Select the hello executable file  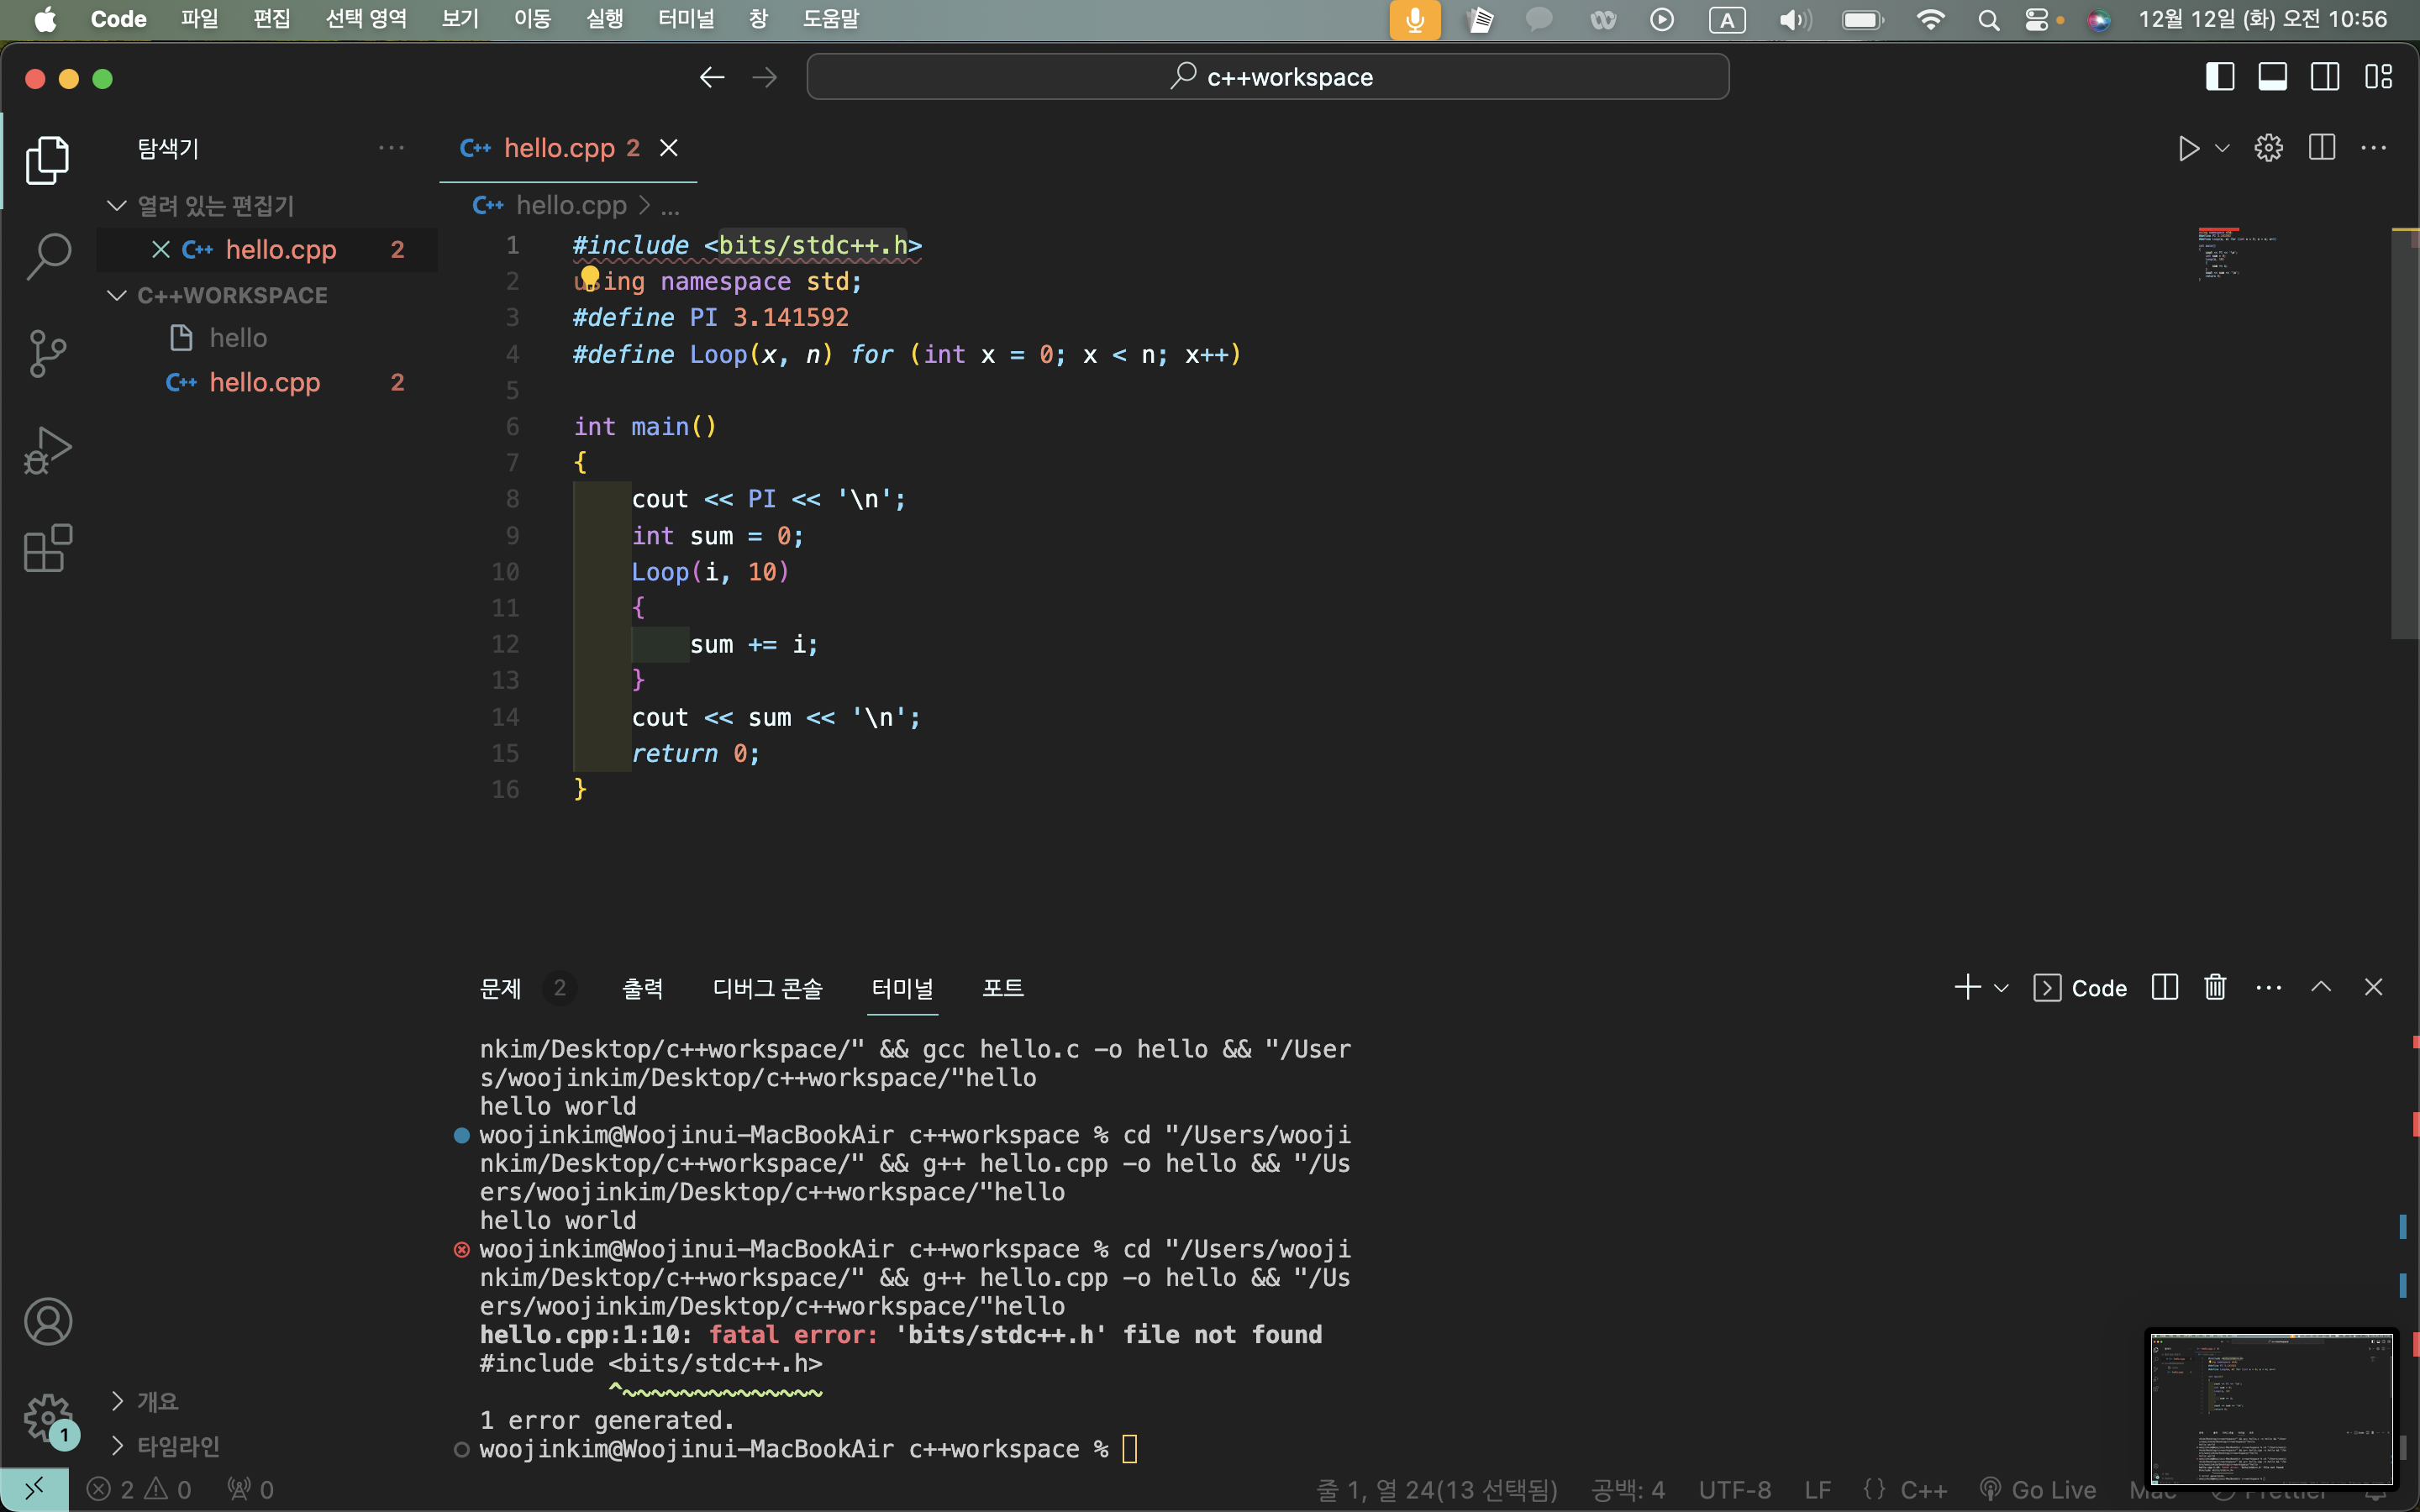tap(238, 338)
